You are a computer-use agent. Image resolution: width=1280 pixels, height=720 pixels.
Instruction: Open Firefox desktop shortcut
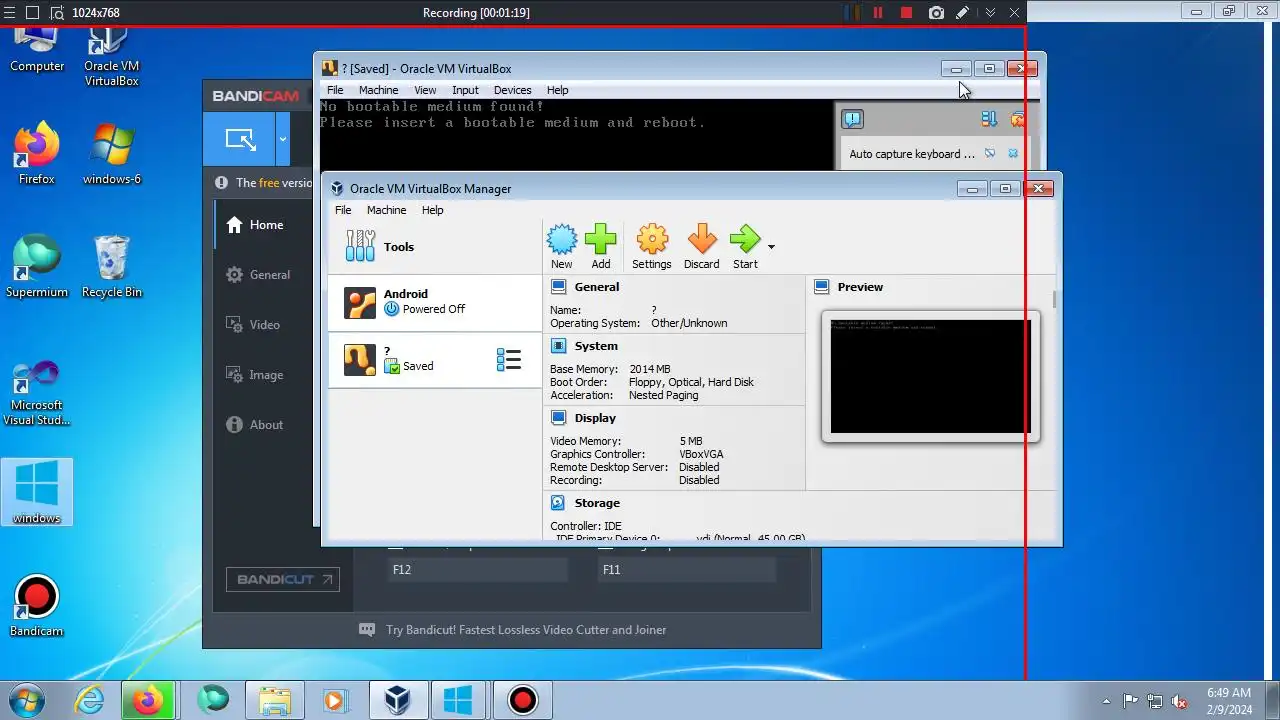[x=37, y=152]
